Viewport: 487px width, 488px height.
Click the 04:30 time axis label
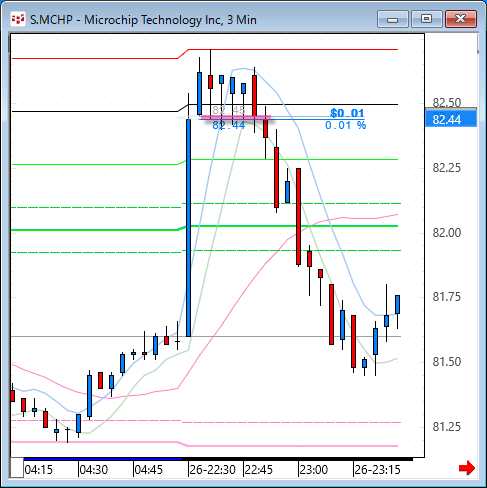pos(94,470)
